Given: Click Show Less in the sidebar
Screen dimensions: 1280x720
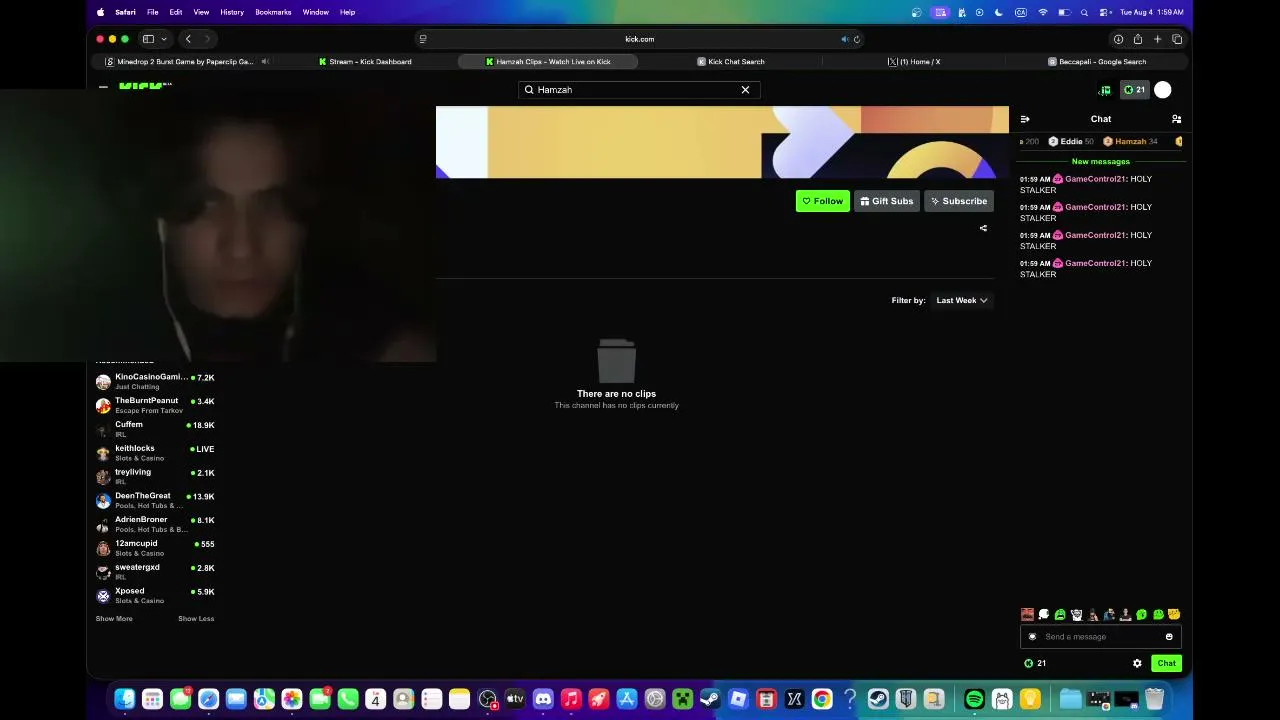Looking at the screenshot, I should [196, 619].
